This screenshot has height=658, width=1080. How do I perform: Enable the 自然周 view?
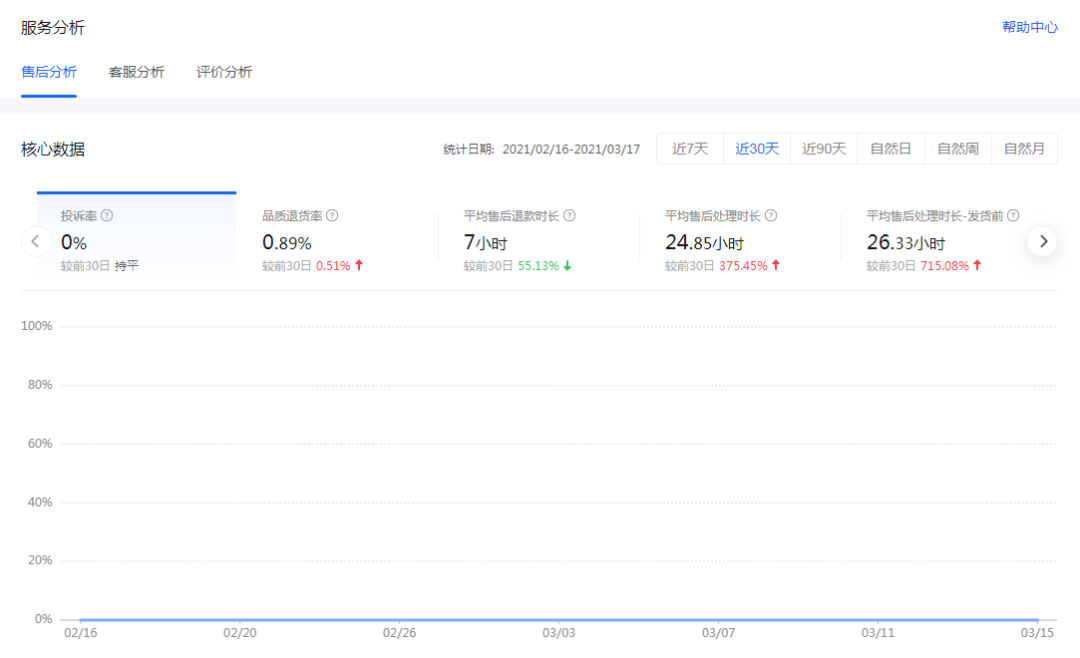point(957,148)
